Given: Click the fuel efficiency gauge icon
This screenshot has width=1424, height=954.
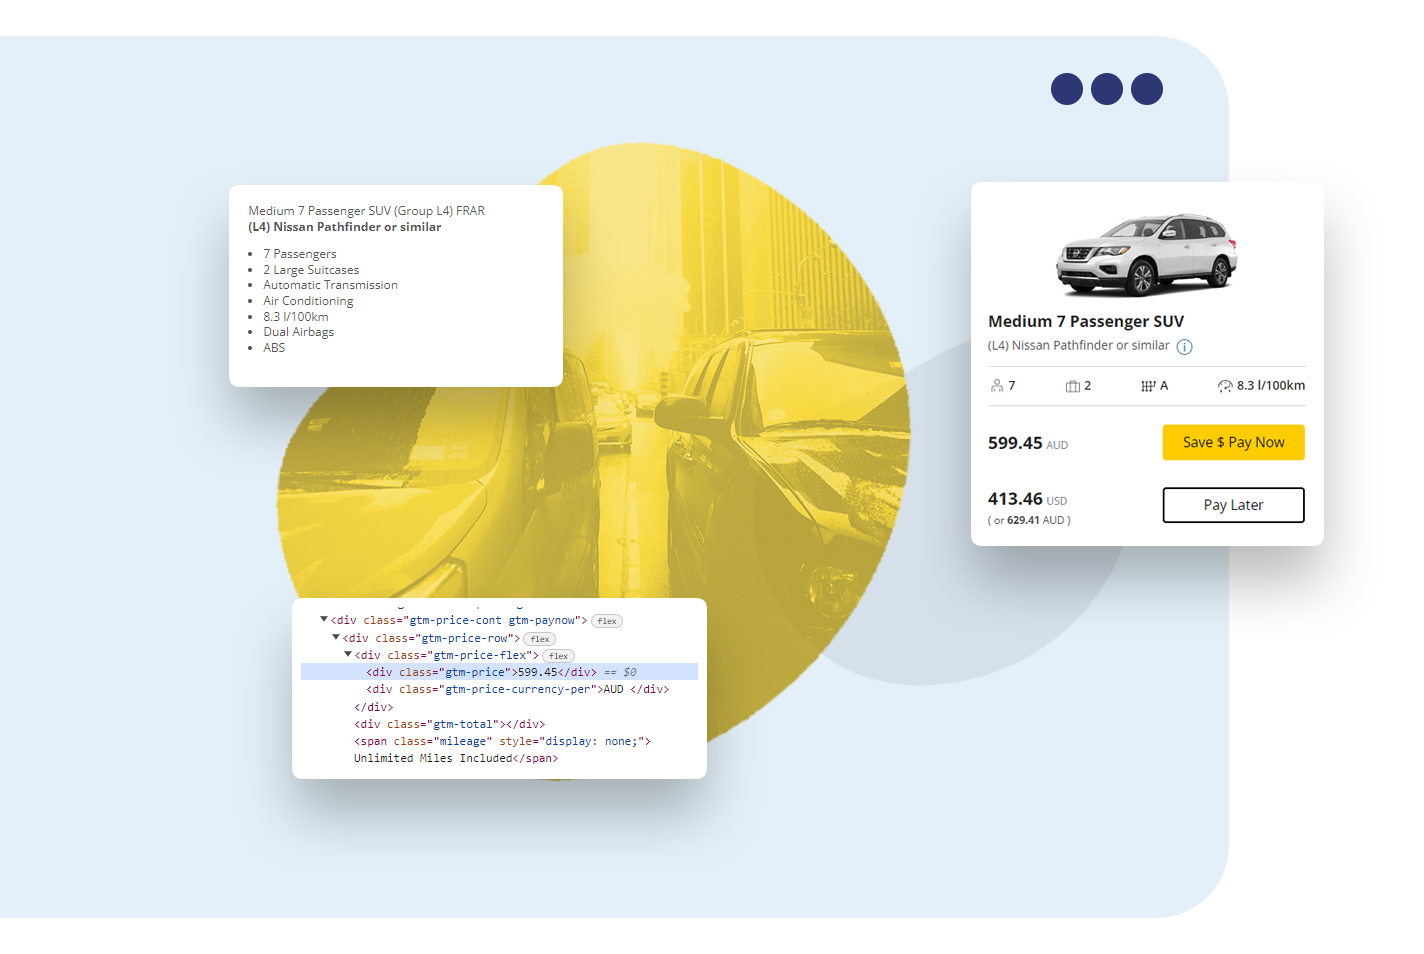Looking at the screenshot, I should [x=1224, y=386].
